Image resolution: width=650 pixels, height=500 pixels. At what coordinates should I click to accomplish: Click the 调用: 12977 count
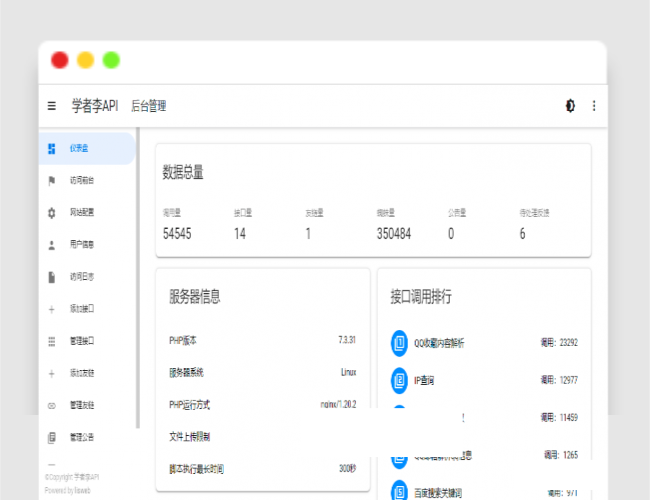pyautogui.click(x=559, y=380)
